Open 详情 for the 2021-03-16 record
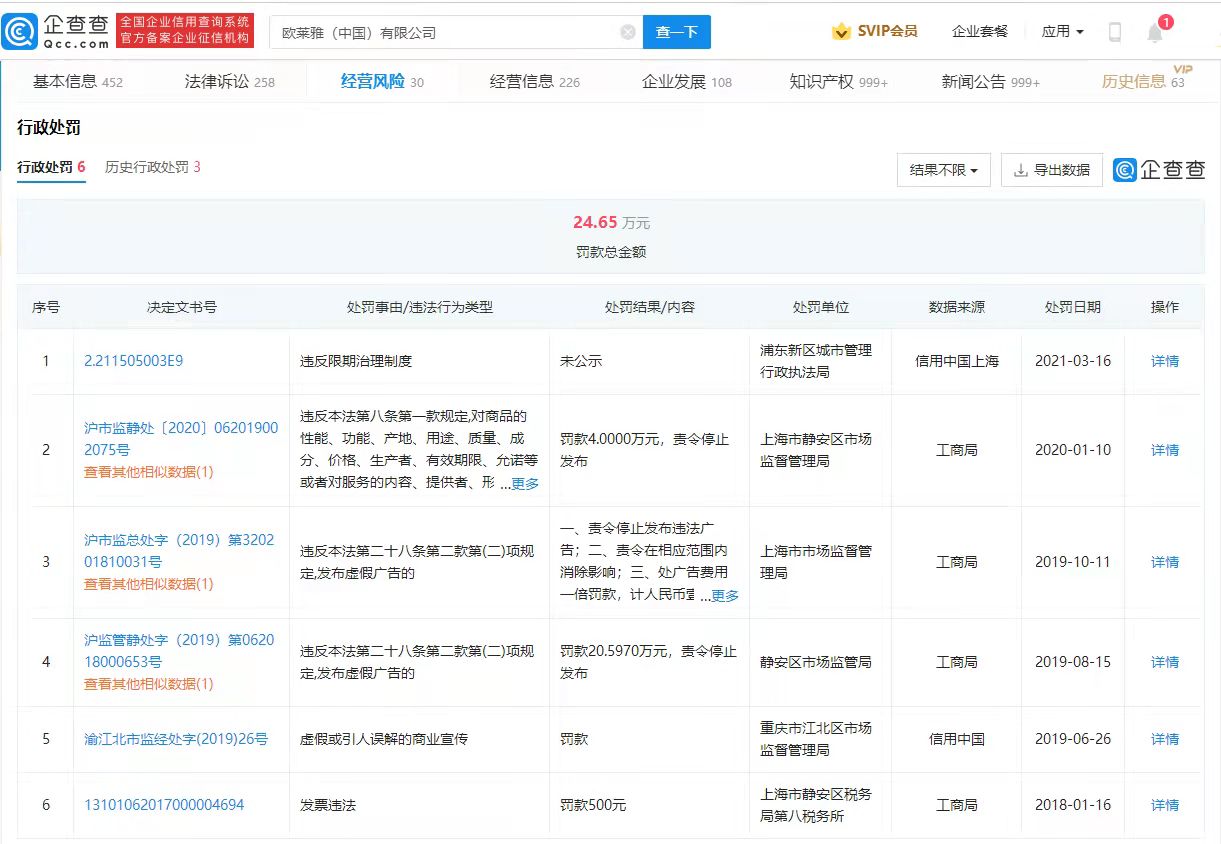Screen dimensions: 1221x844 coord(1165,361)
